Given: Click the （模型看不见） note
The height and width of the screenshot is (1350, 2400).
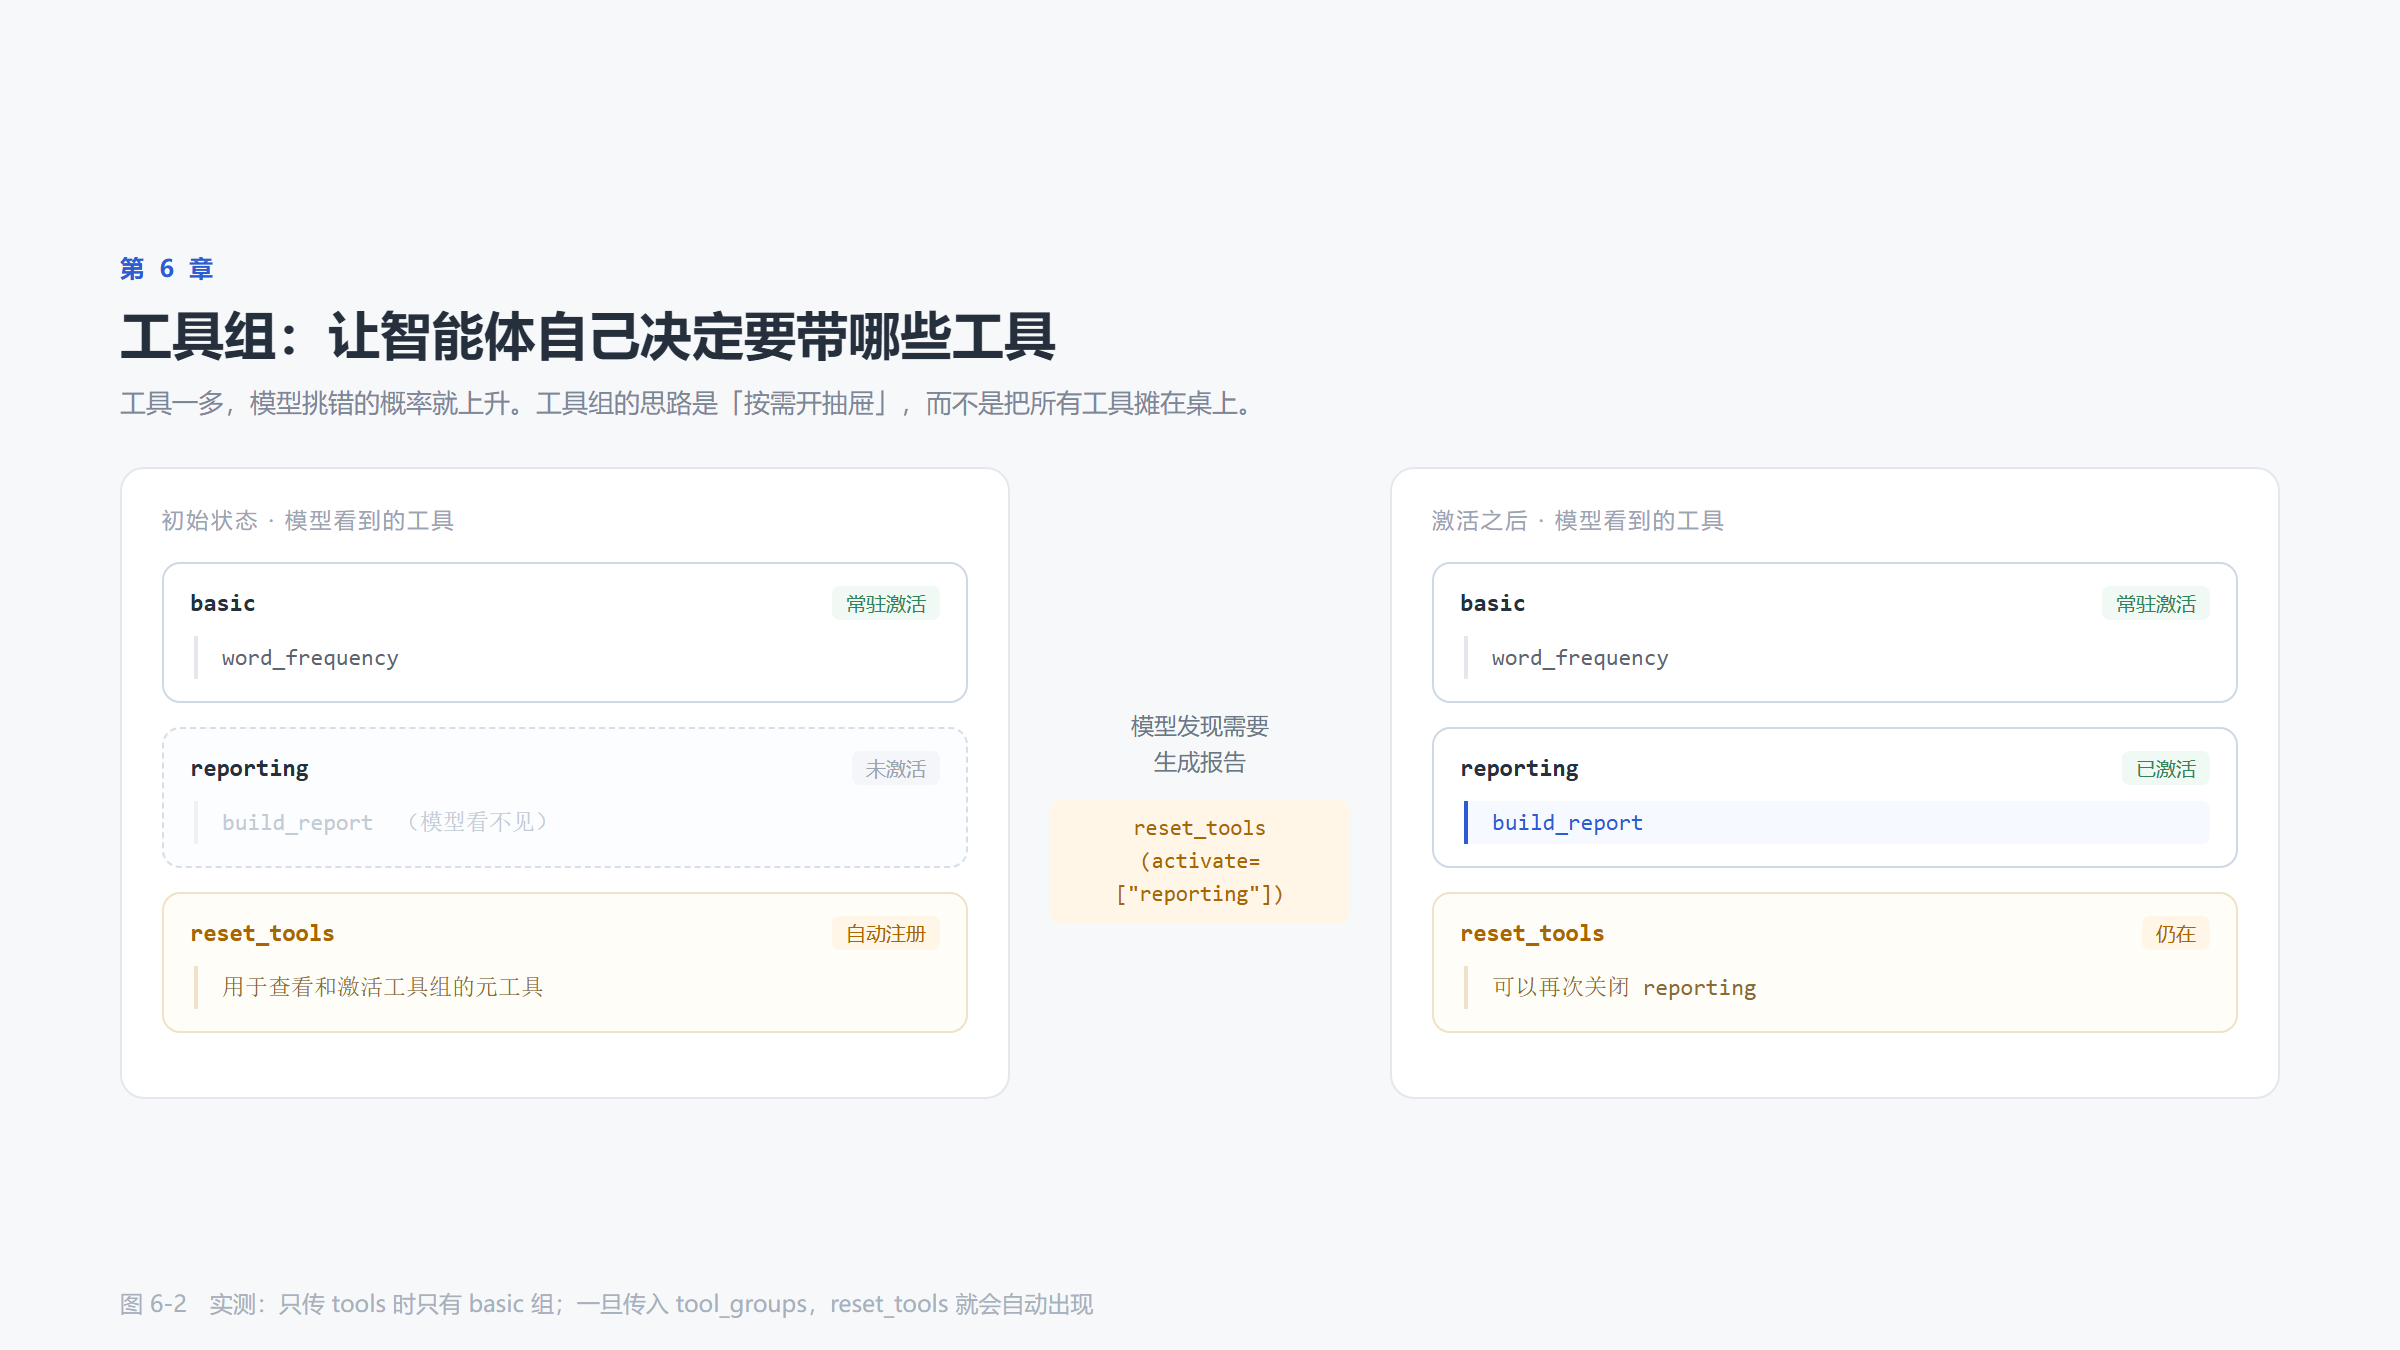Looking at the screenshot, I should click(x=477, y=822).
